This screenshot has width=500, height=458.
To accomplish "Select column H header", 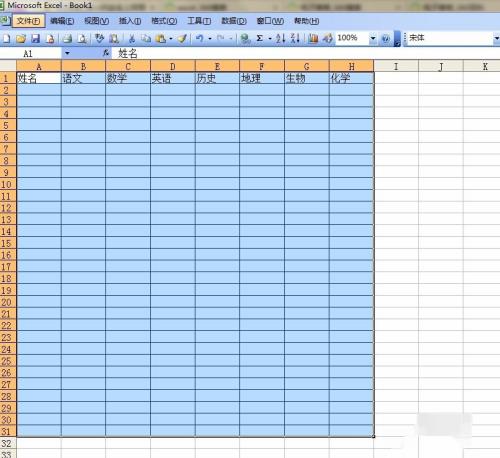I will tap(351, 66).
